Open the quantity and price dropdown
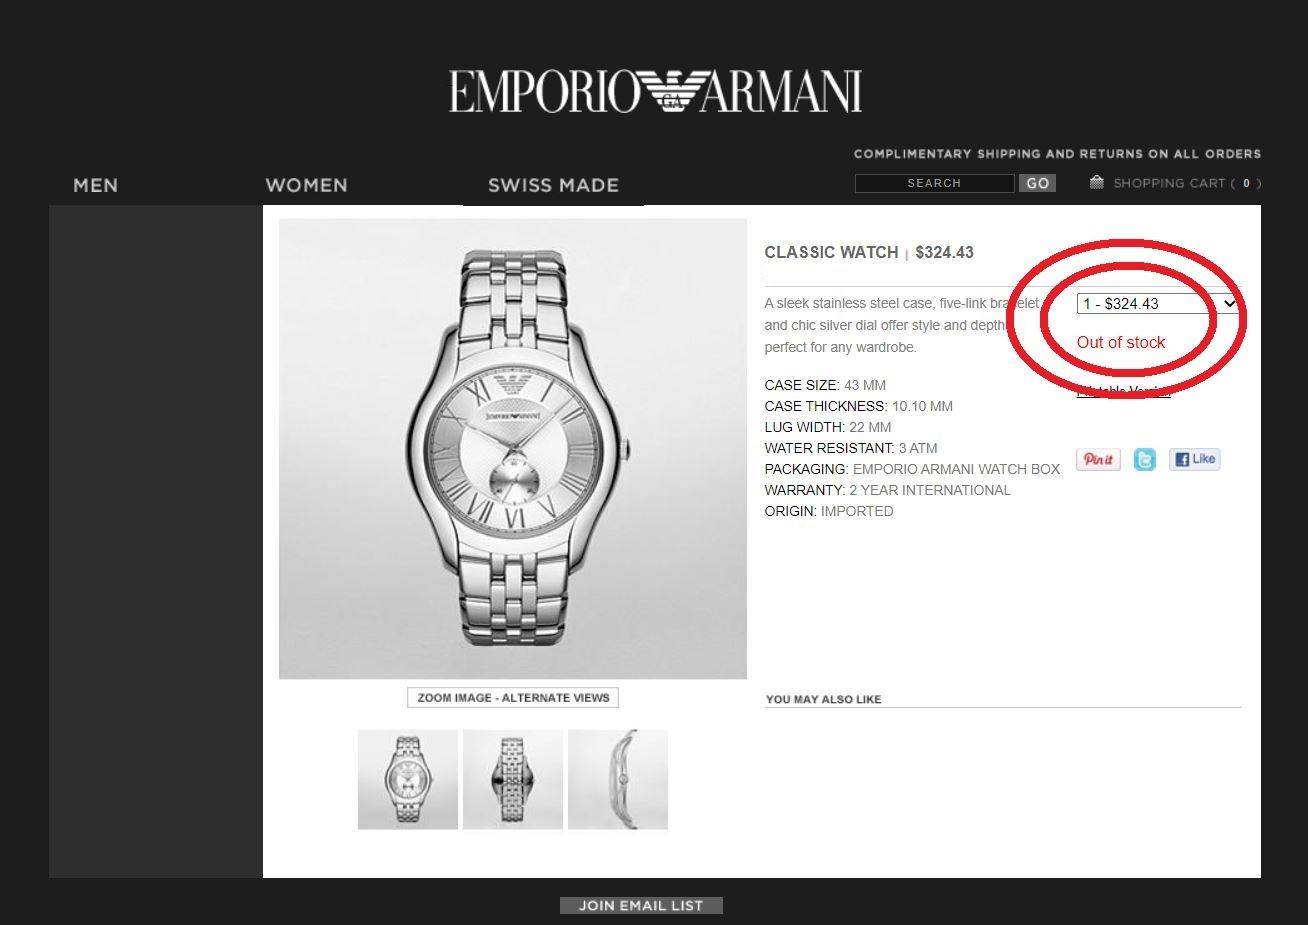The height and width of the screenshot is (925, 1308). (x=1158, y=304)
